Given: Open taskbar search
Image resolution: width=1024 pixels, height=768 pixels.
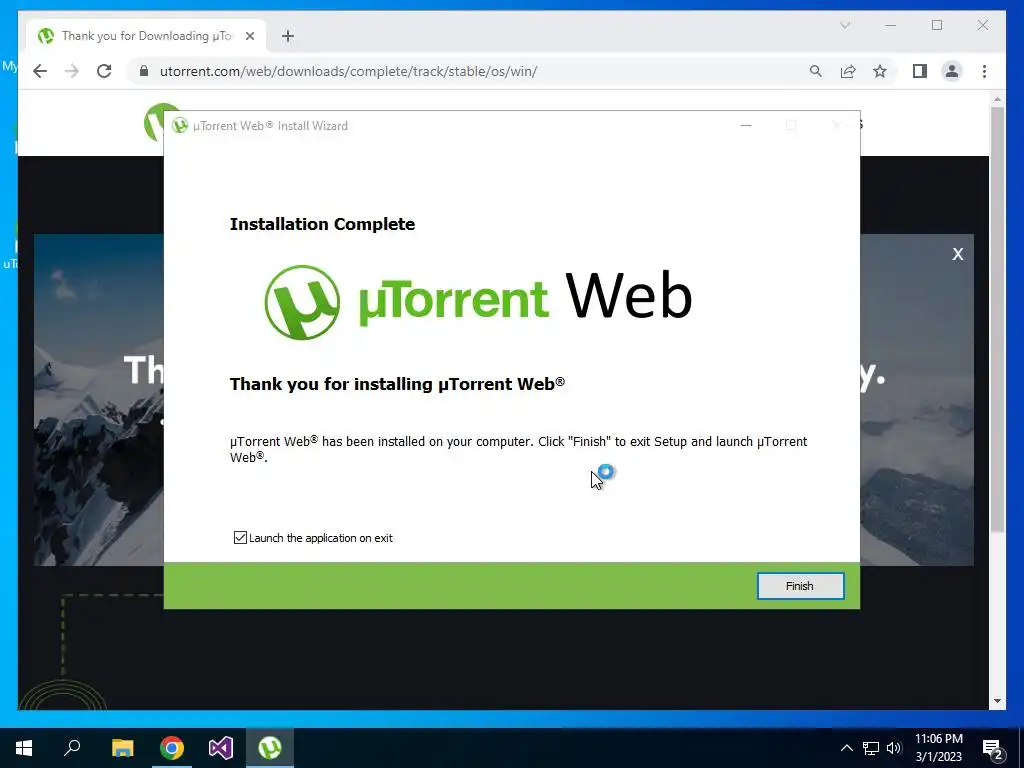Looking at the screenshot, I should [x=72, y=748].
